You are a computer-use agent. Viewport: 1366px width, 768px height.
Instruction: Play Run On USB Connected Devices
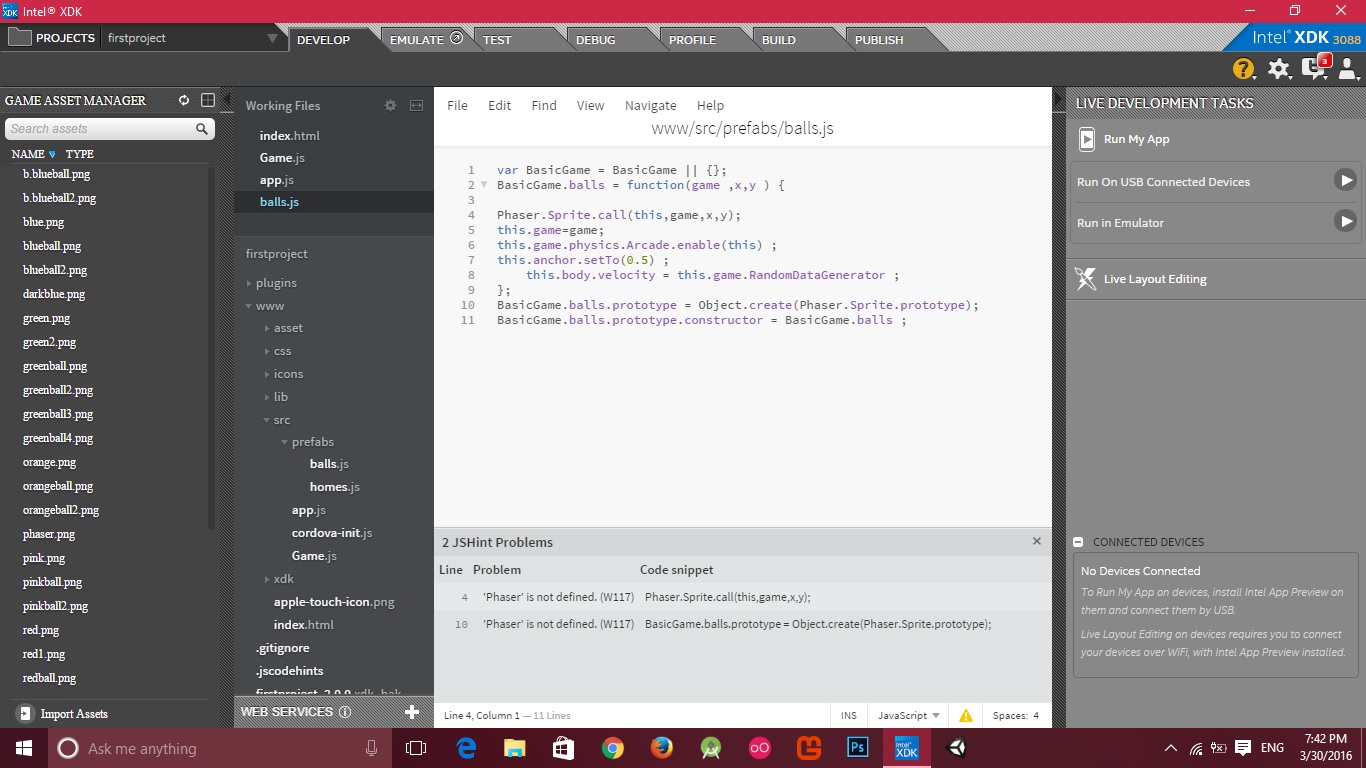1346,180
